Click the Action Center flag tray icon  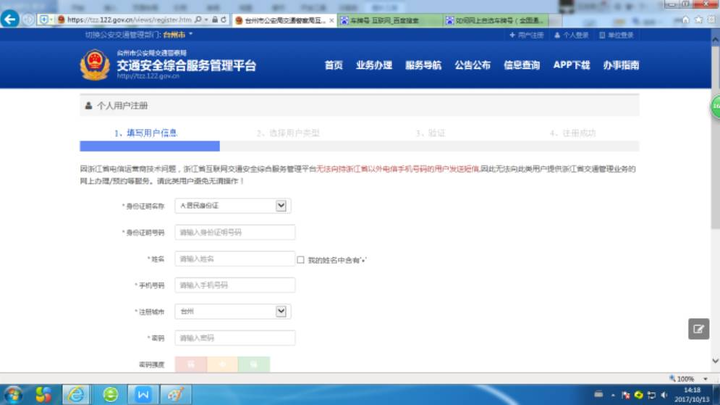click(625, 395)
